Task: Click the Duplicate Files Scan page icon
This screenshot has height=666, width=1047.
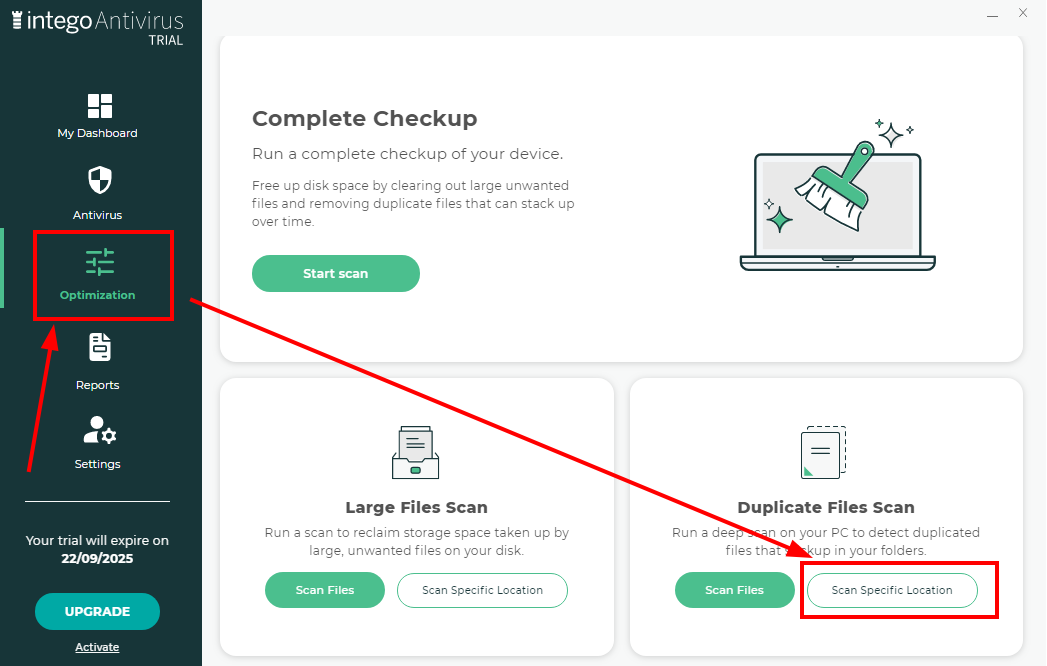Action: pos(825,453)
